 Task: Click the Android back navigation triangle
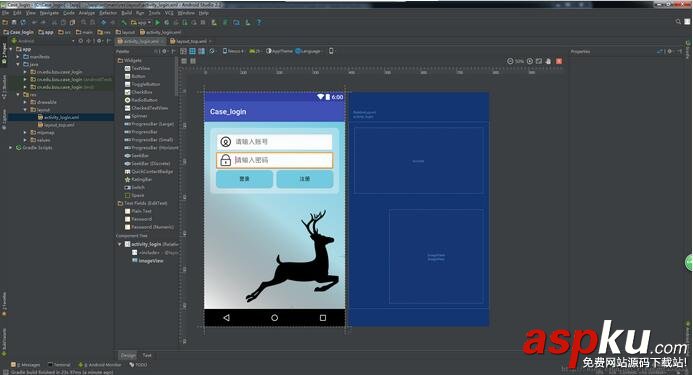pyautogui.click(x=226, y=318)
